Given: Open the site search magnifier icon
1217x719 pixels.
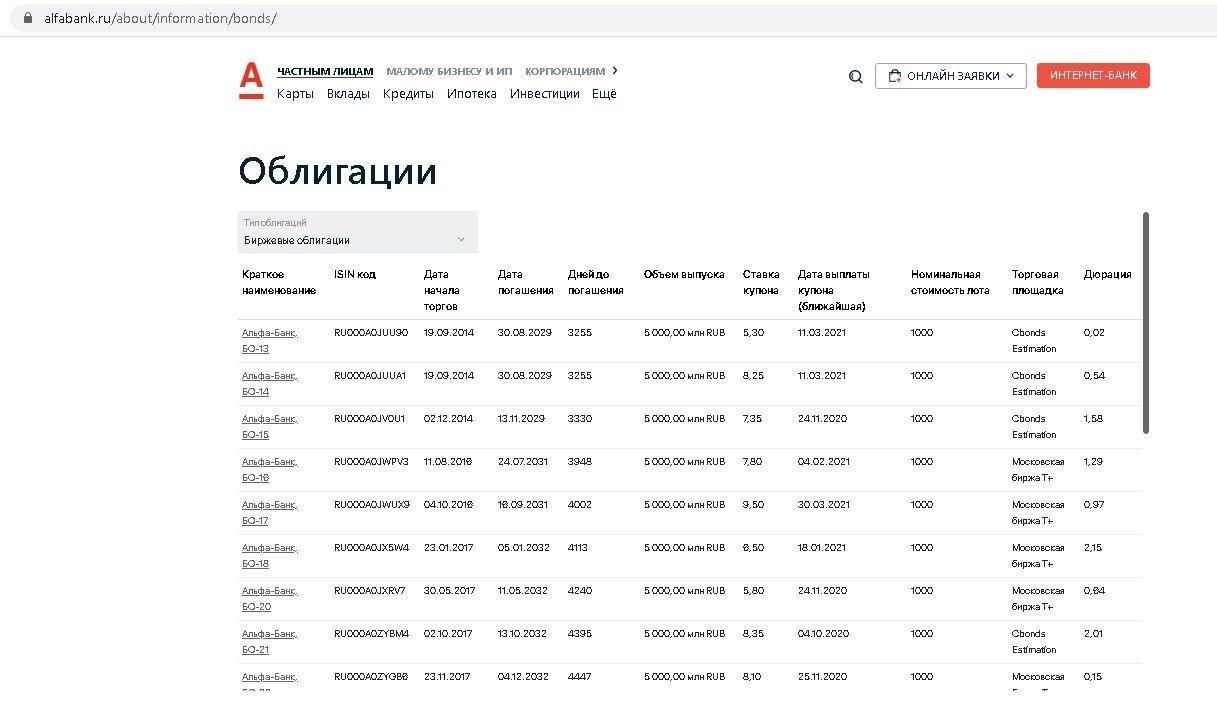Looking at the screenshot, I should [855, 76].
